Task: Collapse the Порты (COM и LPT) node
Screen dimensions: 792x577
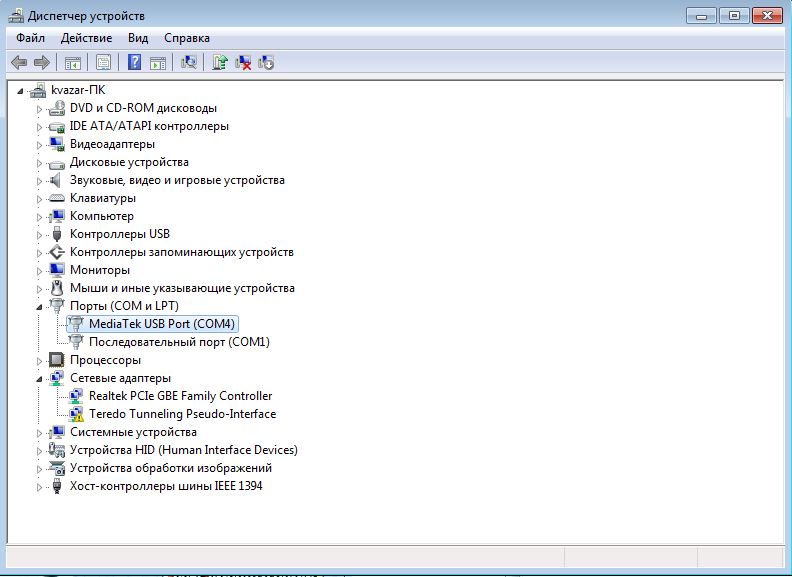Action: (x=40, y=306)
